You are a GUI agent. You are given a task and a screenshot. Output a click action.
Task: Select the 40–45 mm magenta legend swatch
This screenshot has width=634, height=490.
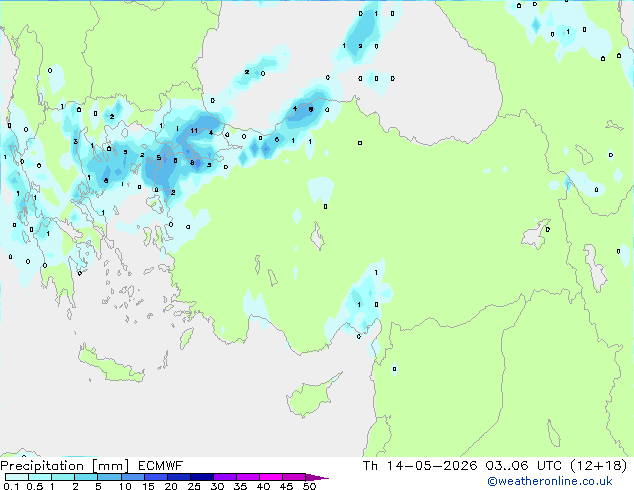(271, 477)
